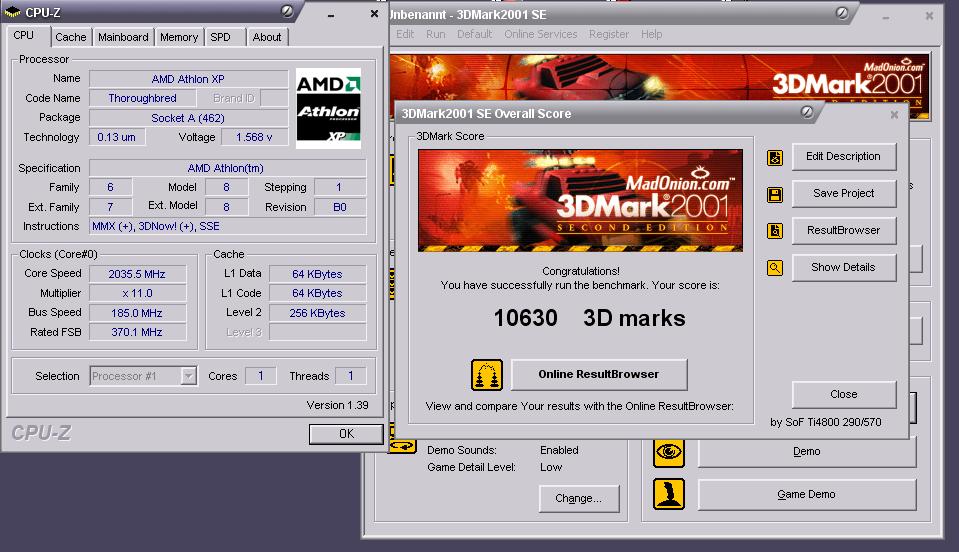
Task: Click the Revision value B0
Action: [340, 207]
